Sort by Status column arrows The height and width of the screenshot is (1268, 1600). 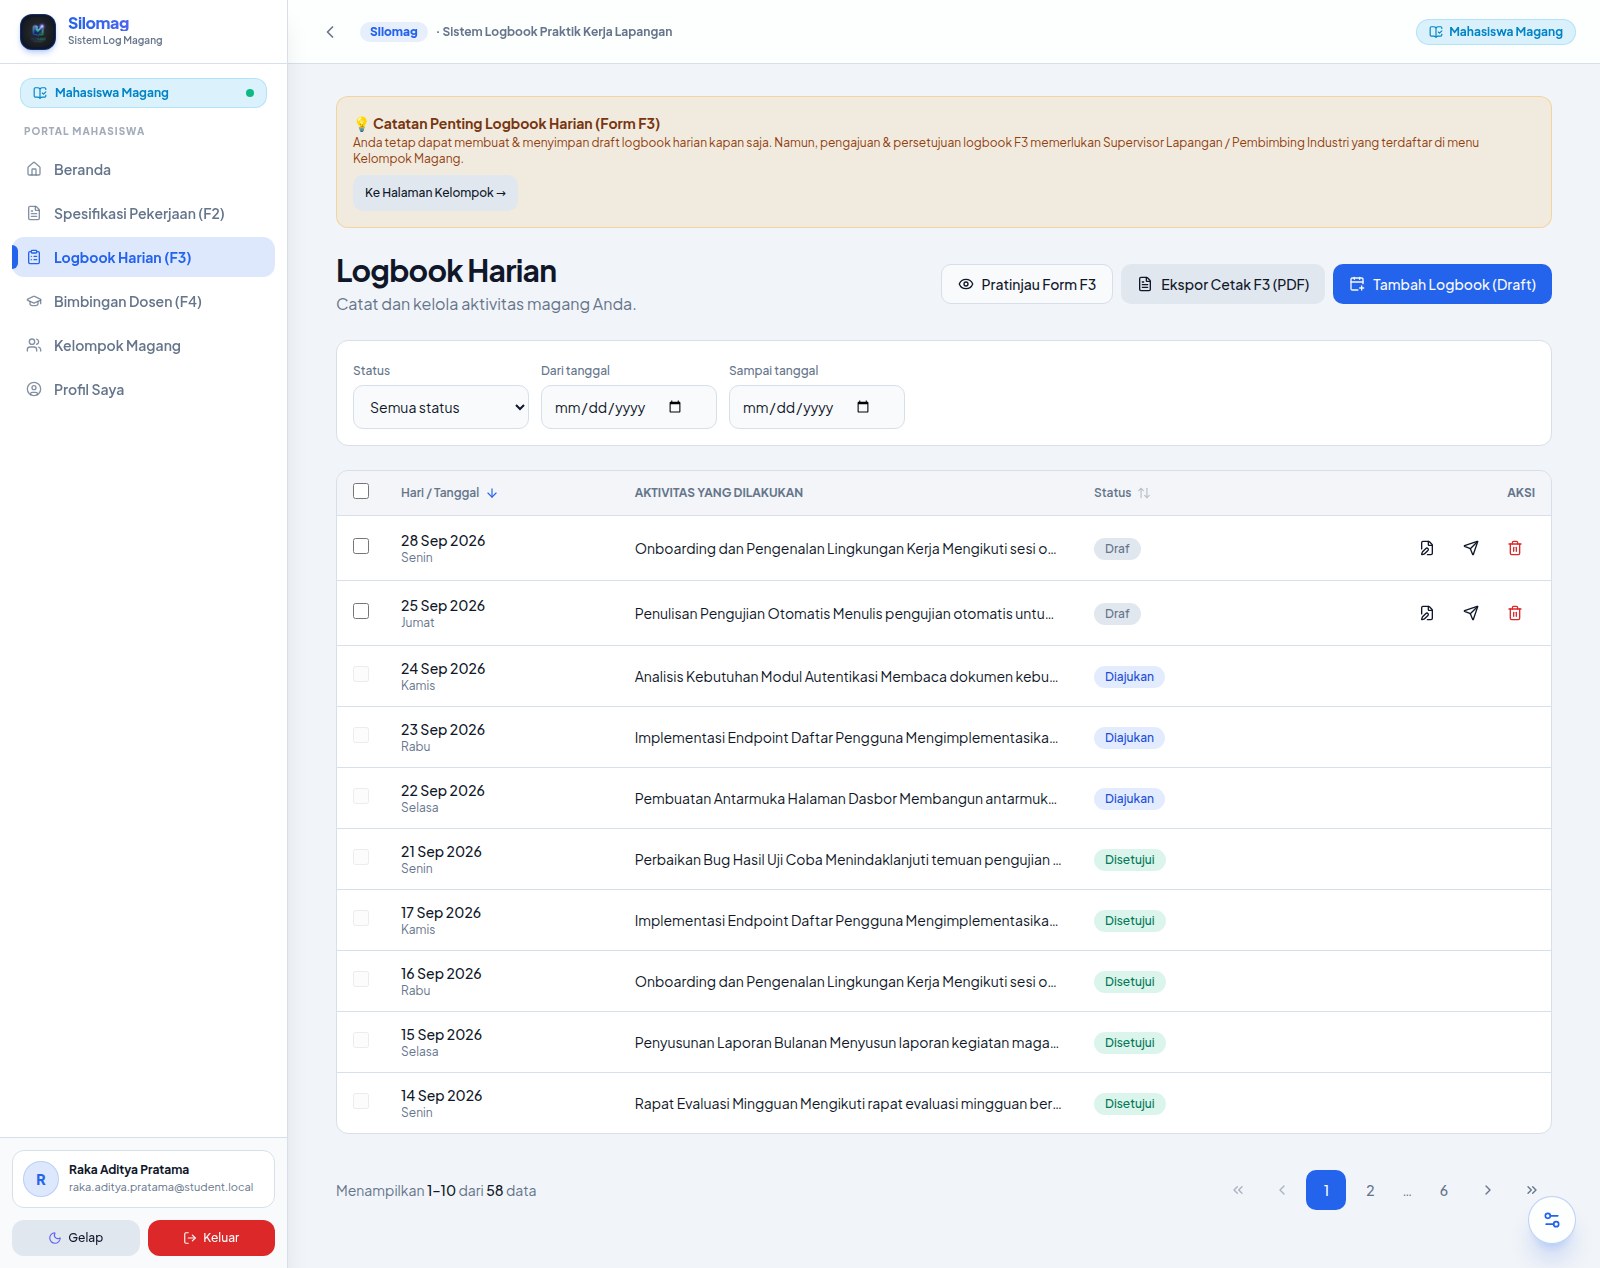[x=1144, y=493]
